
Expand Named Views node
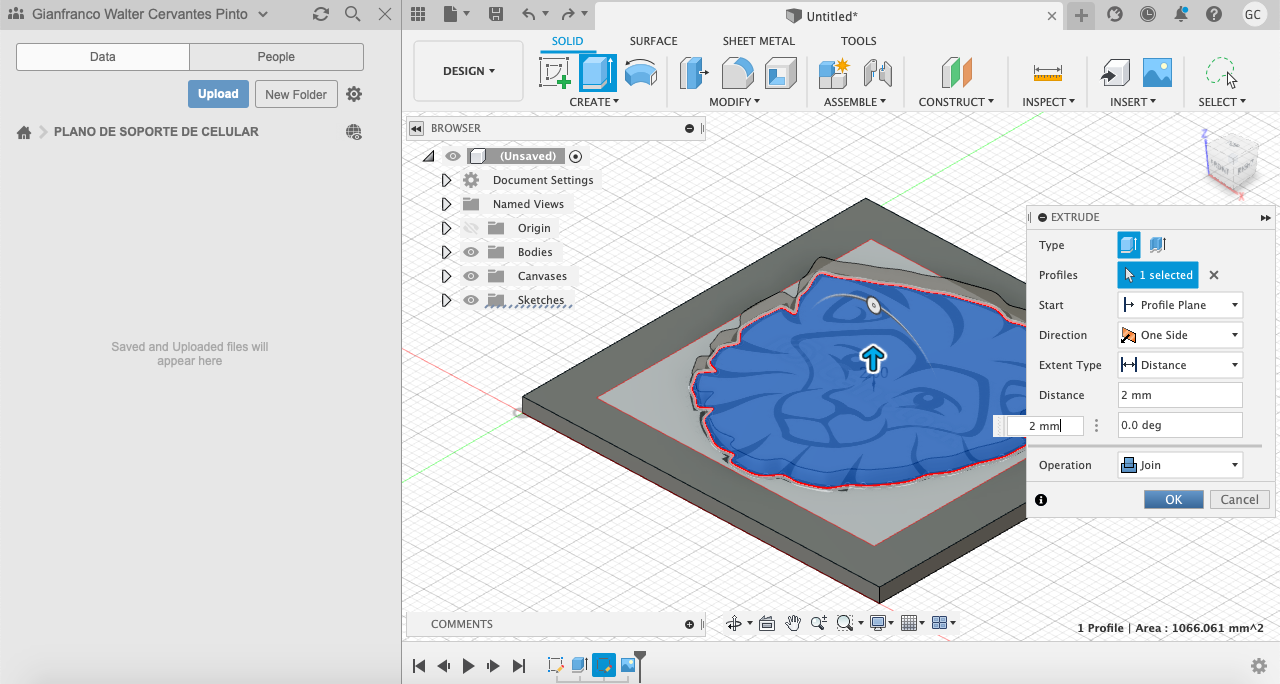click(447, 204)
